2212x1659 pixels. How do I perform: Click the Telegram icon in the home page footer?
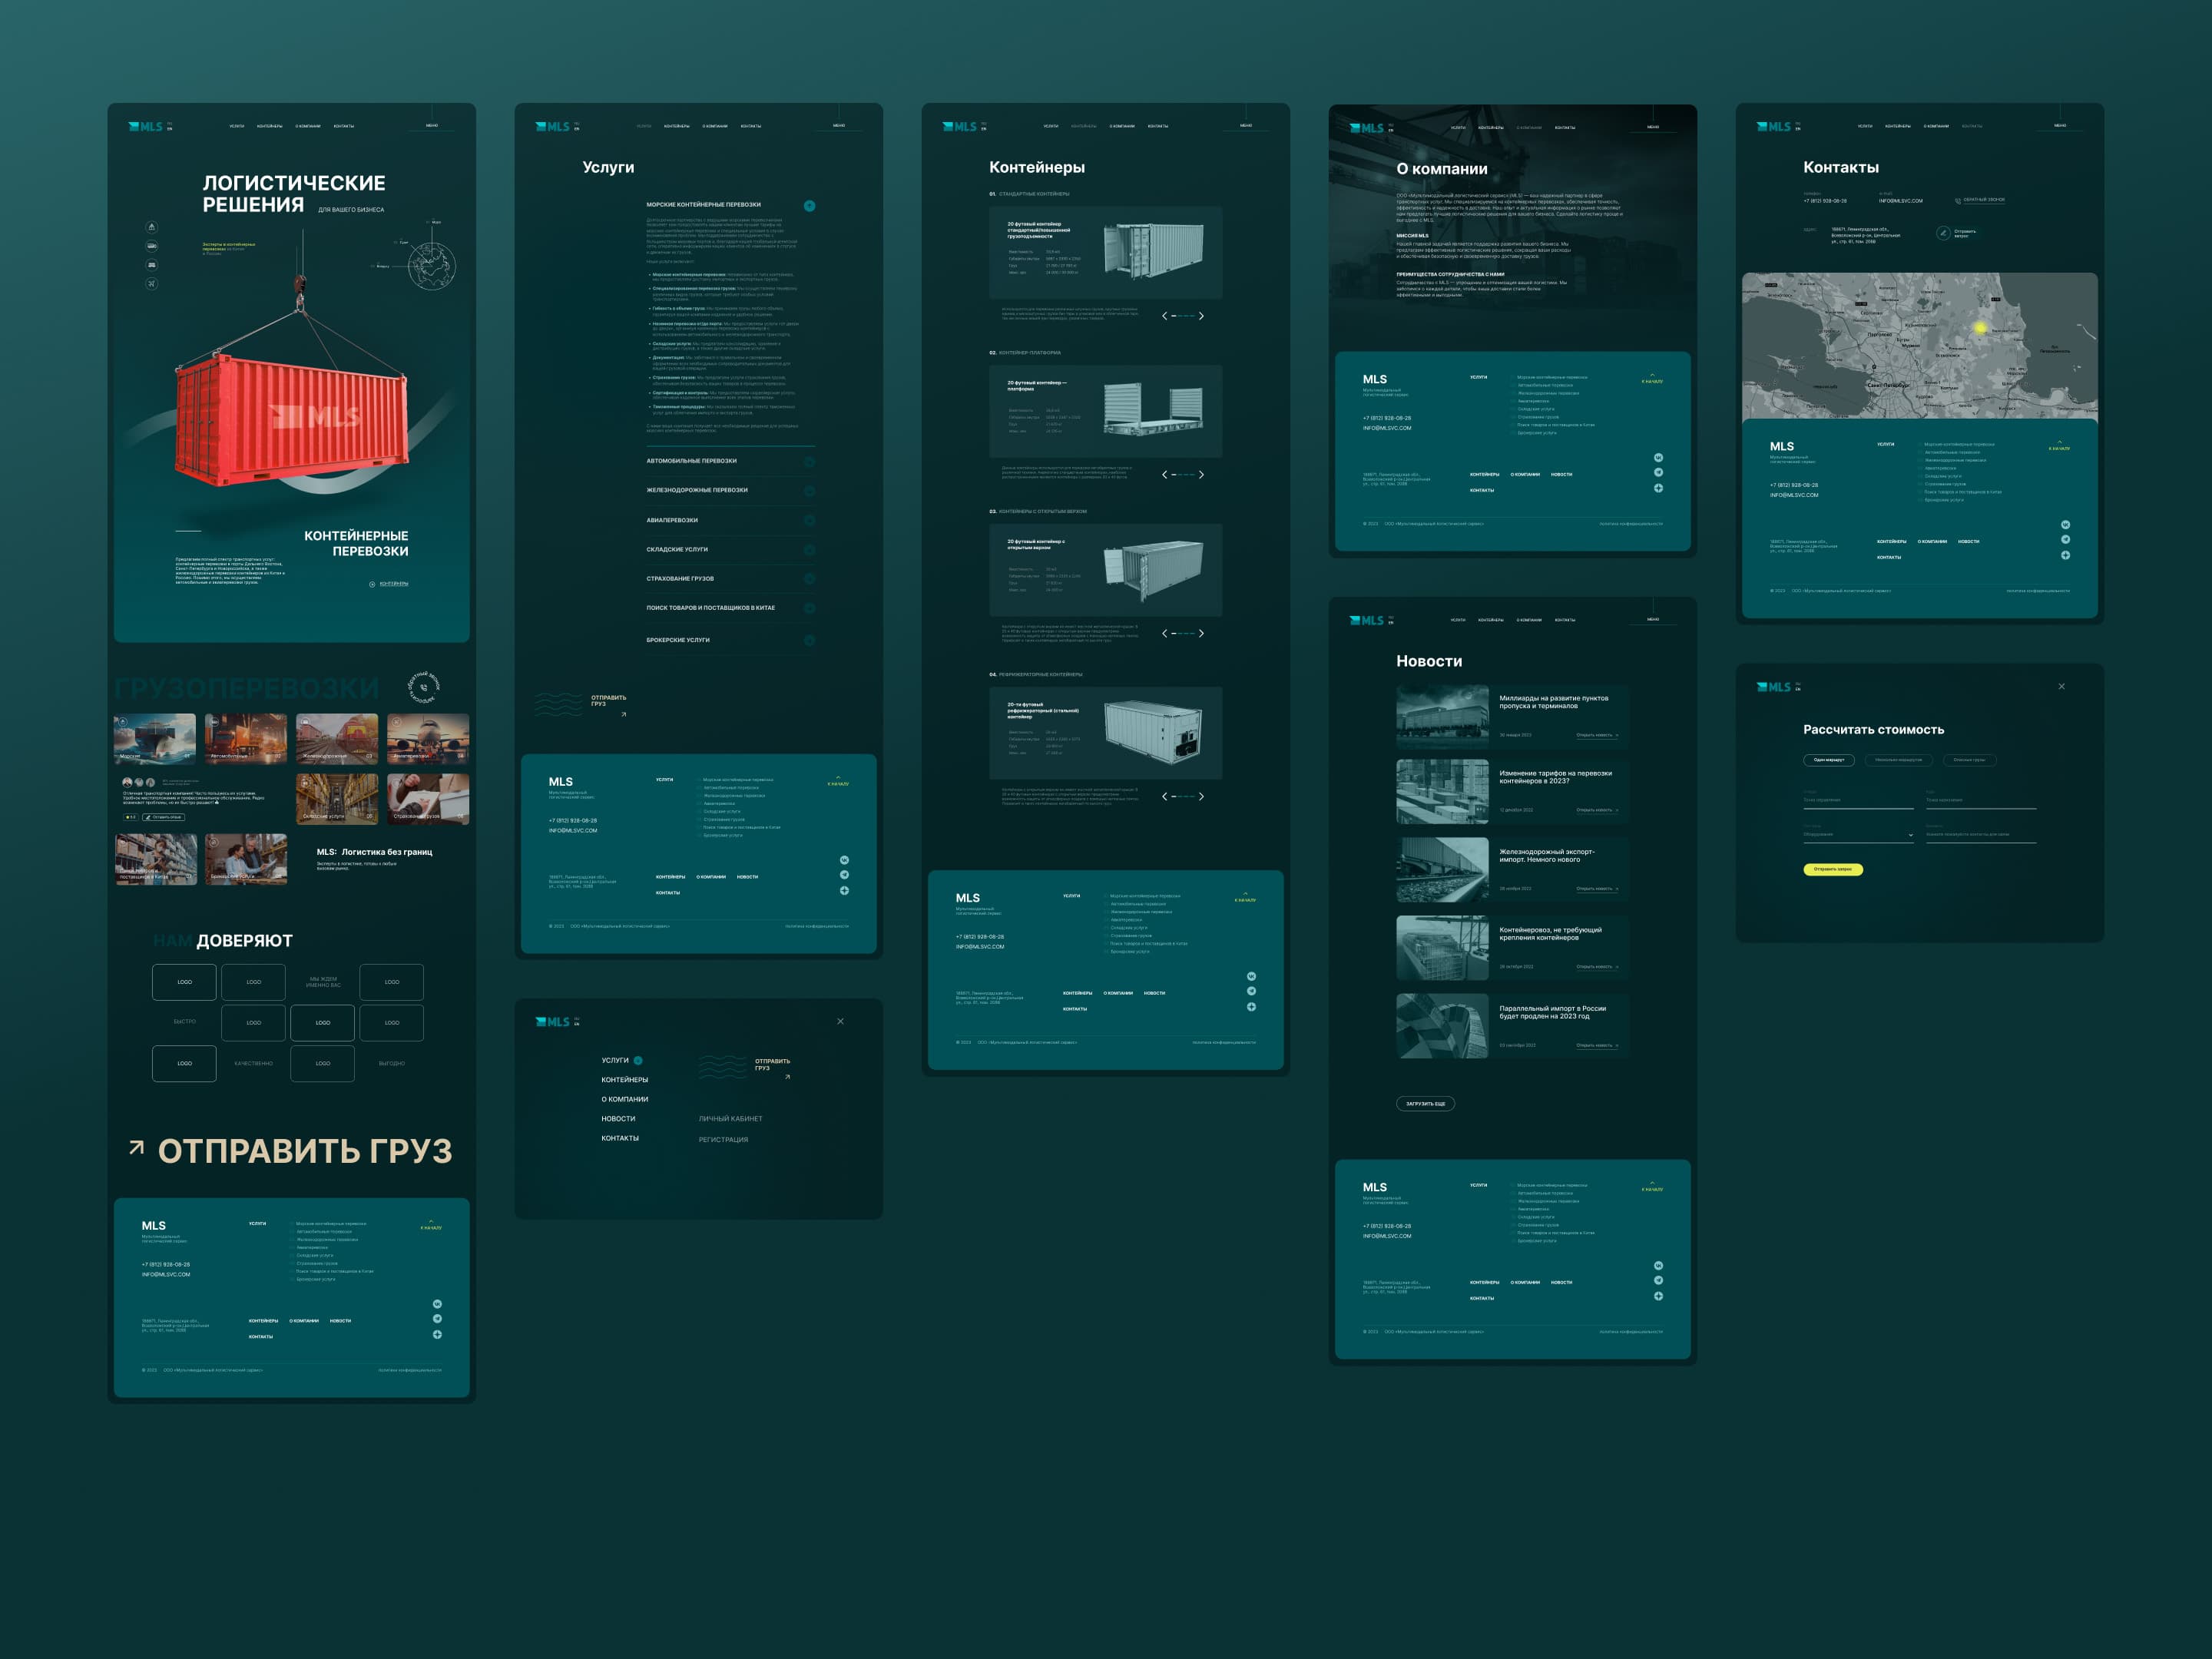pos(437,1319)
